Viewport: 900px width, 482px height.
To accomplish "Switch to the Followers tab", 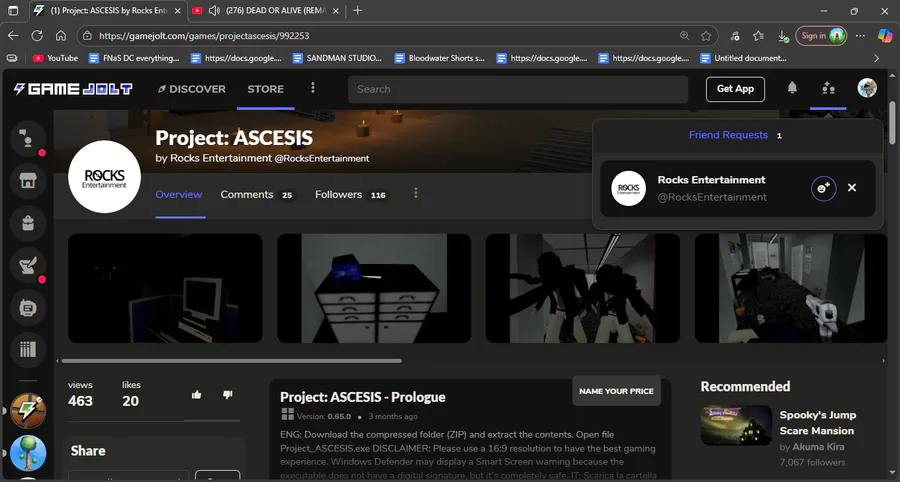I will click(351, 195).
